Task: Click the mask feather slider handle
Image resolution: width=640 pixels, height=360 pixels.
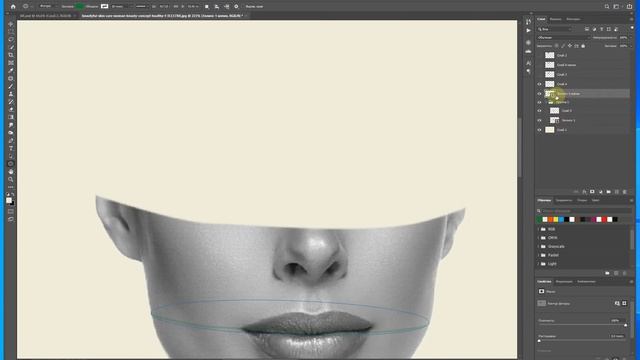Action: [539, 341]
